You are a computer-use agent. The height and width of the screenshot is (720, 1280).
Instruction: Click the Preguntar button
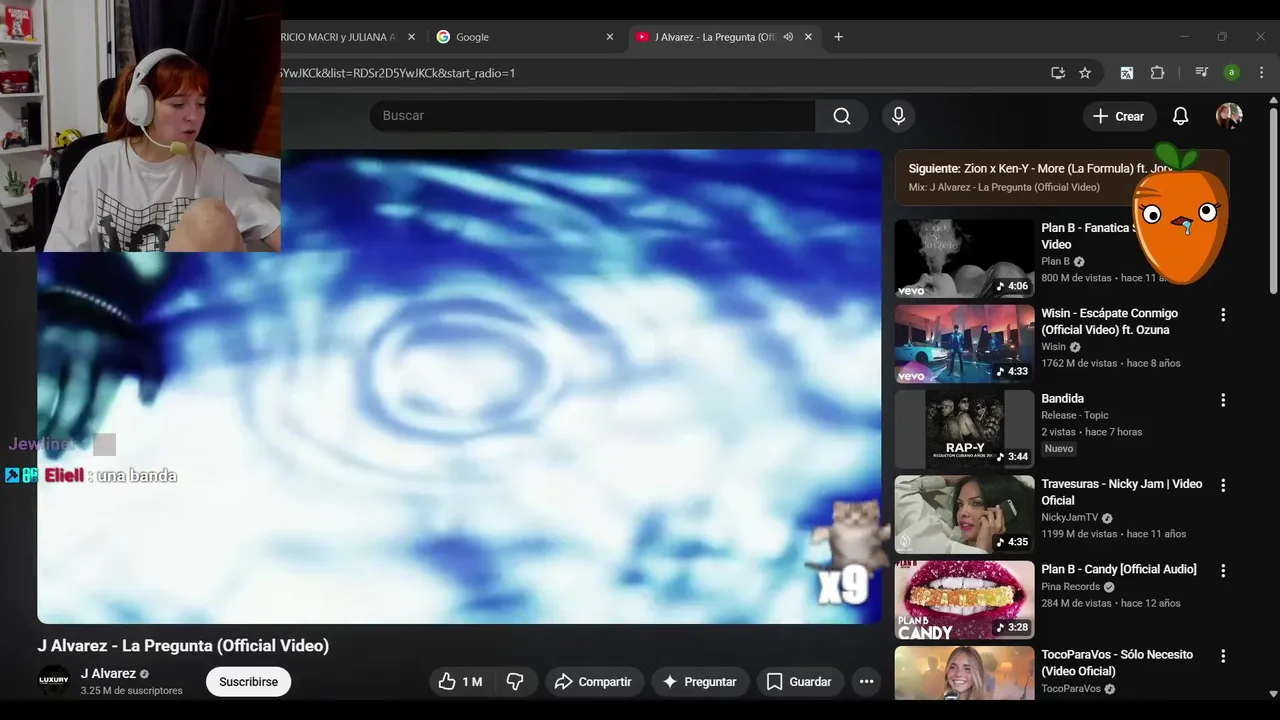tap(699, 682)
